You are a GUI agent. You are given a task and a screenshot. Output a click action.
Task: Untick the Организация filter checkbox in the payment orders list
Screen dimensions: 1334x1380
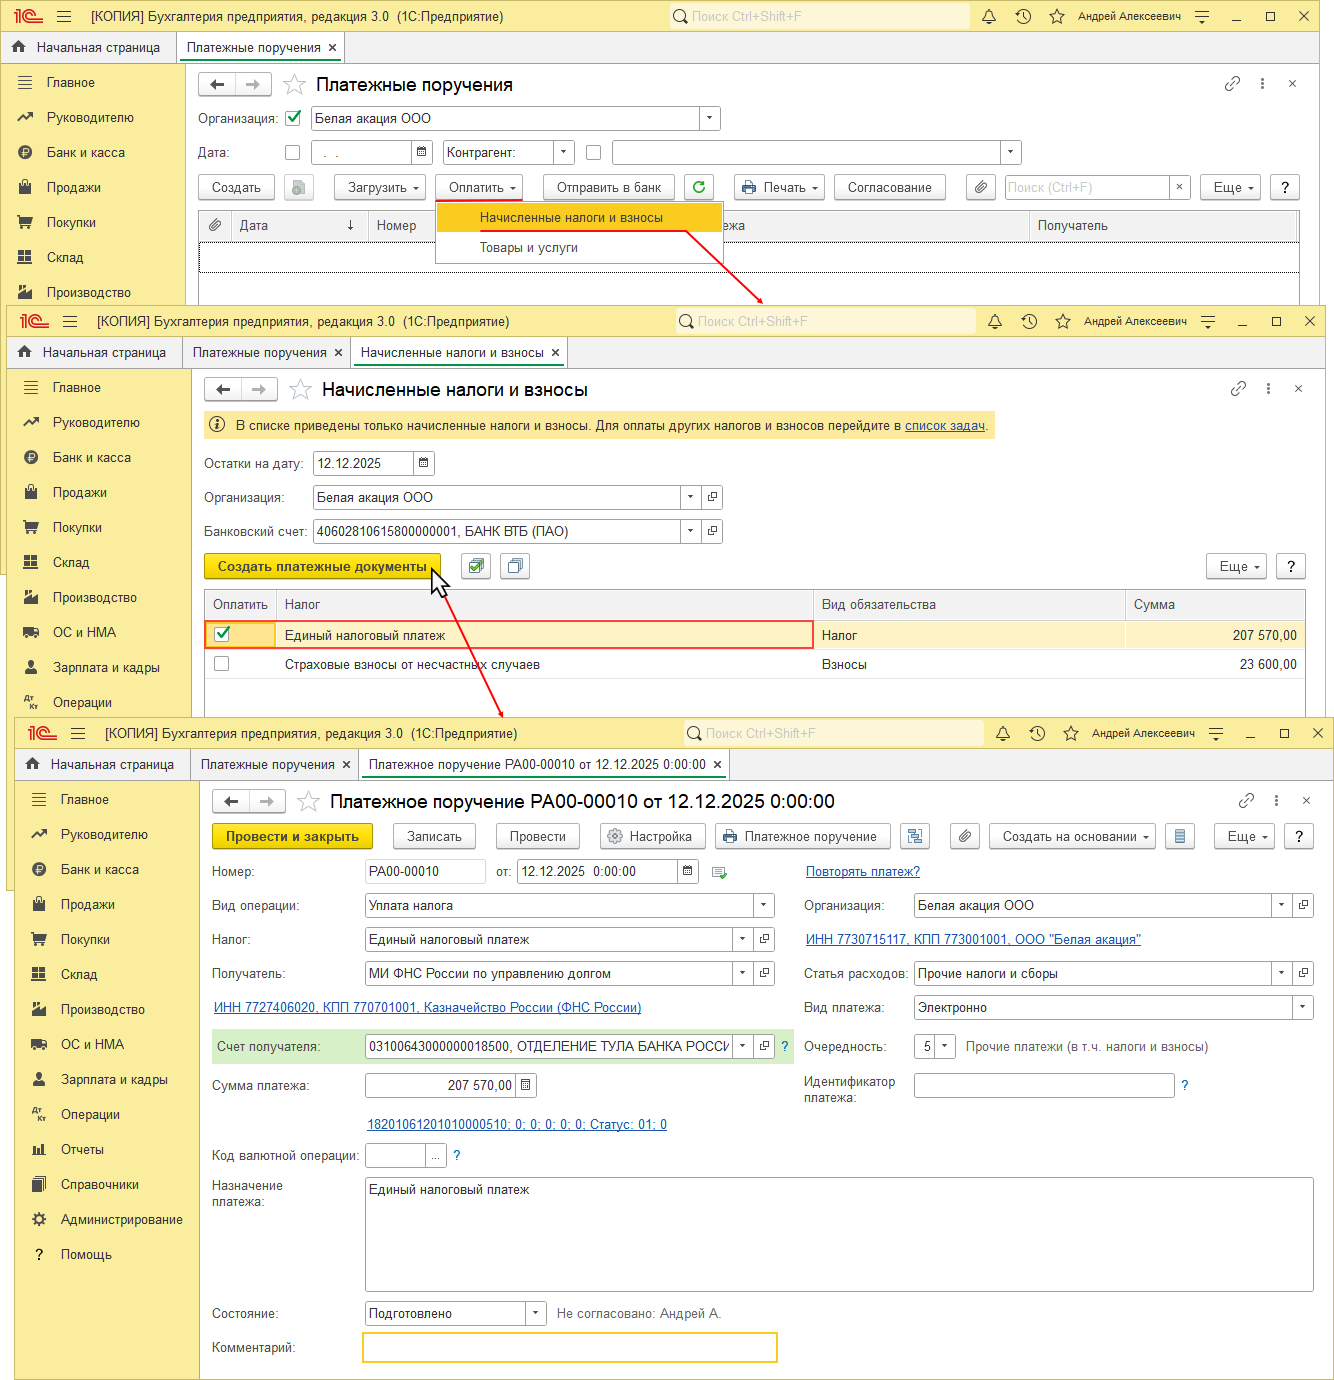point(293,118)
